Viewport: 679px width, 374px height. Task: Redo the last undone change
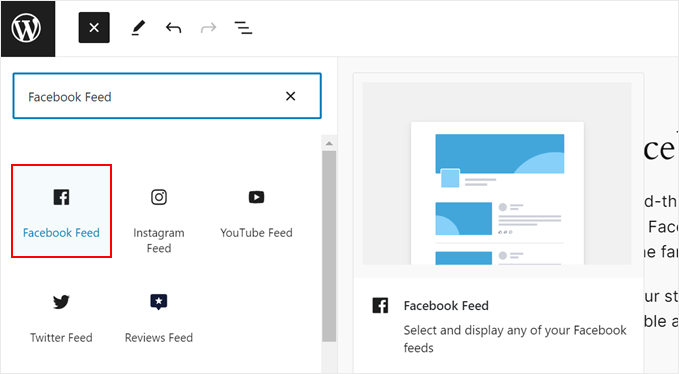(x=208, y=28)
